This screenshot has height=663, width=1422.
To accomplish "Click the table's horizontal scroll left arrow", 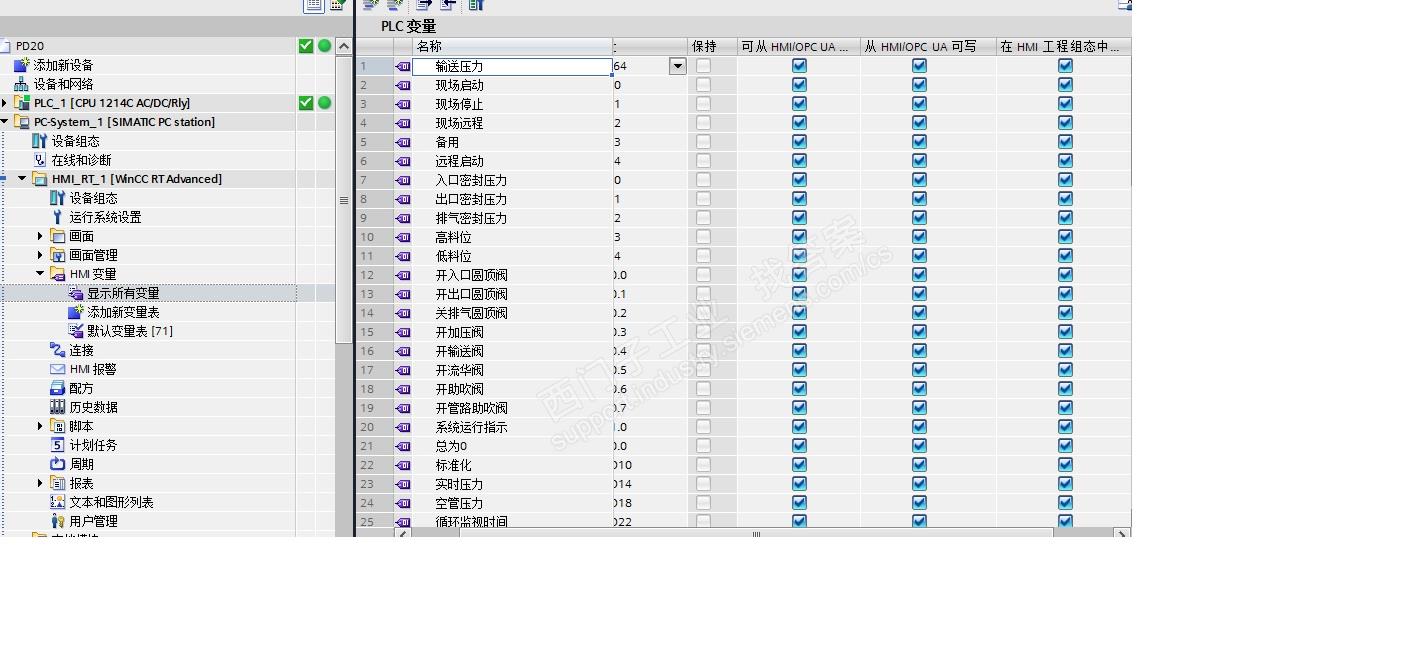I will point(404,534).
